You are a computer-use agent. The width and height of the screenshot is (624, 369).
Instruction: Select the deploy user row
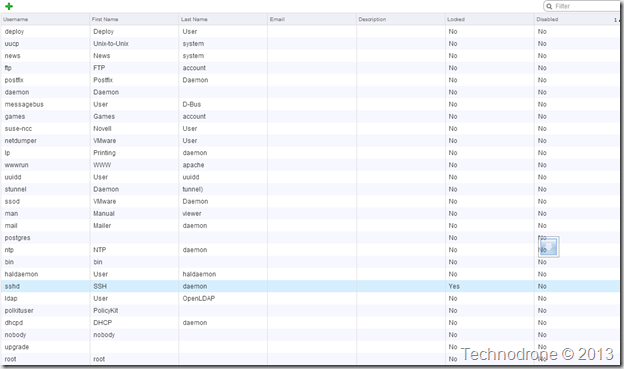(x=310, y=31)
